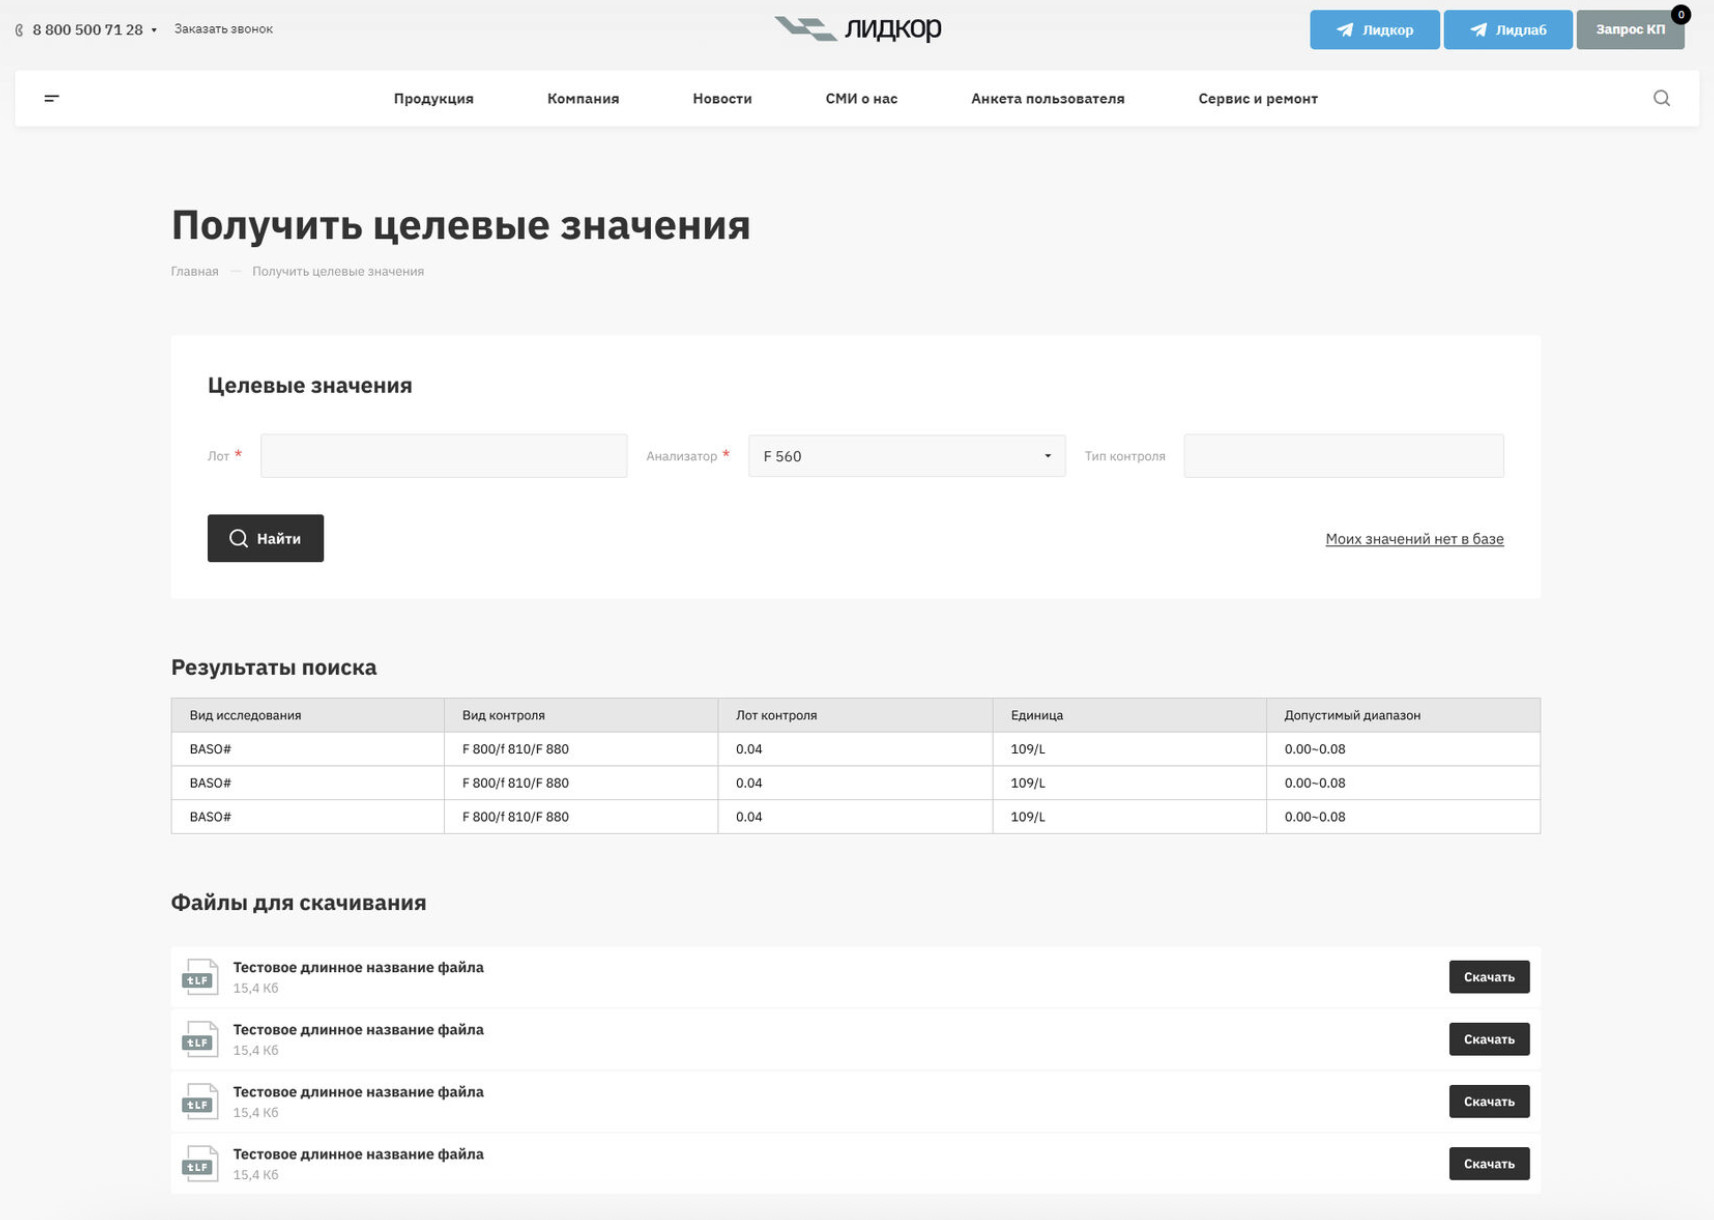Click the cart counter badge on Запрос КП
1714x1220 pixels.
click(x=1680, y=15)
